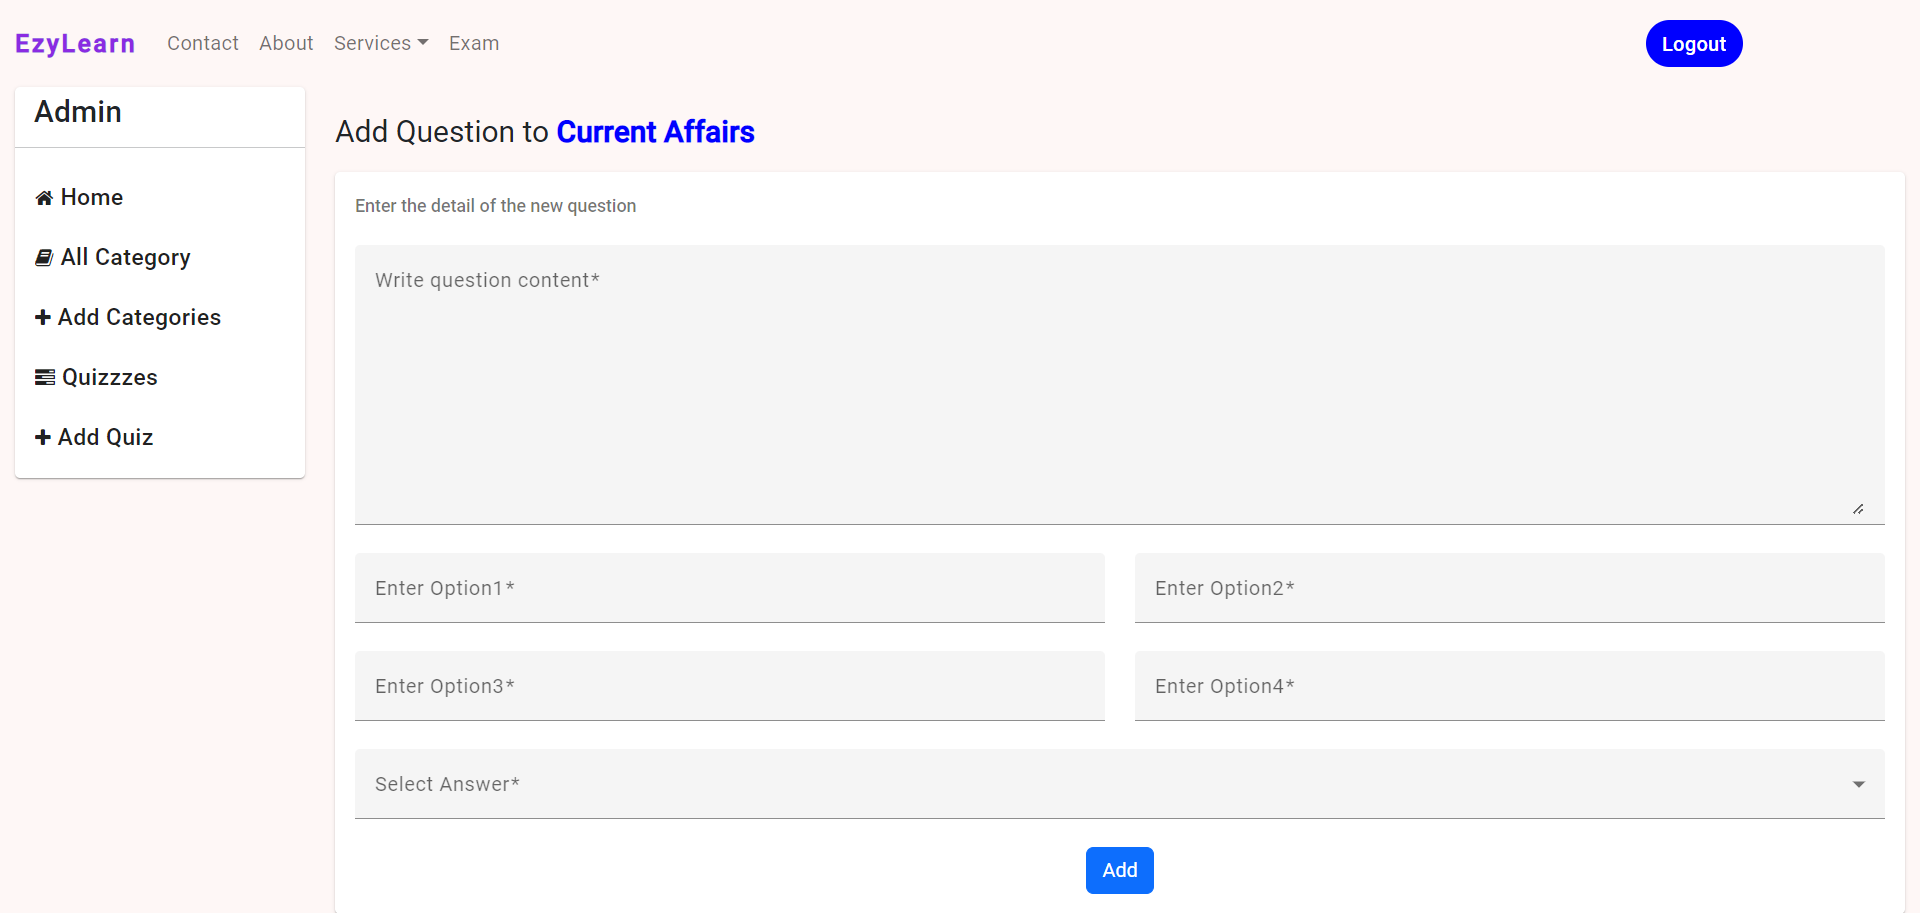The width and height of the screenshot is (1920, 913).
Task: Go to the About page
Action: point(285,43)
